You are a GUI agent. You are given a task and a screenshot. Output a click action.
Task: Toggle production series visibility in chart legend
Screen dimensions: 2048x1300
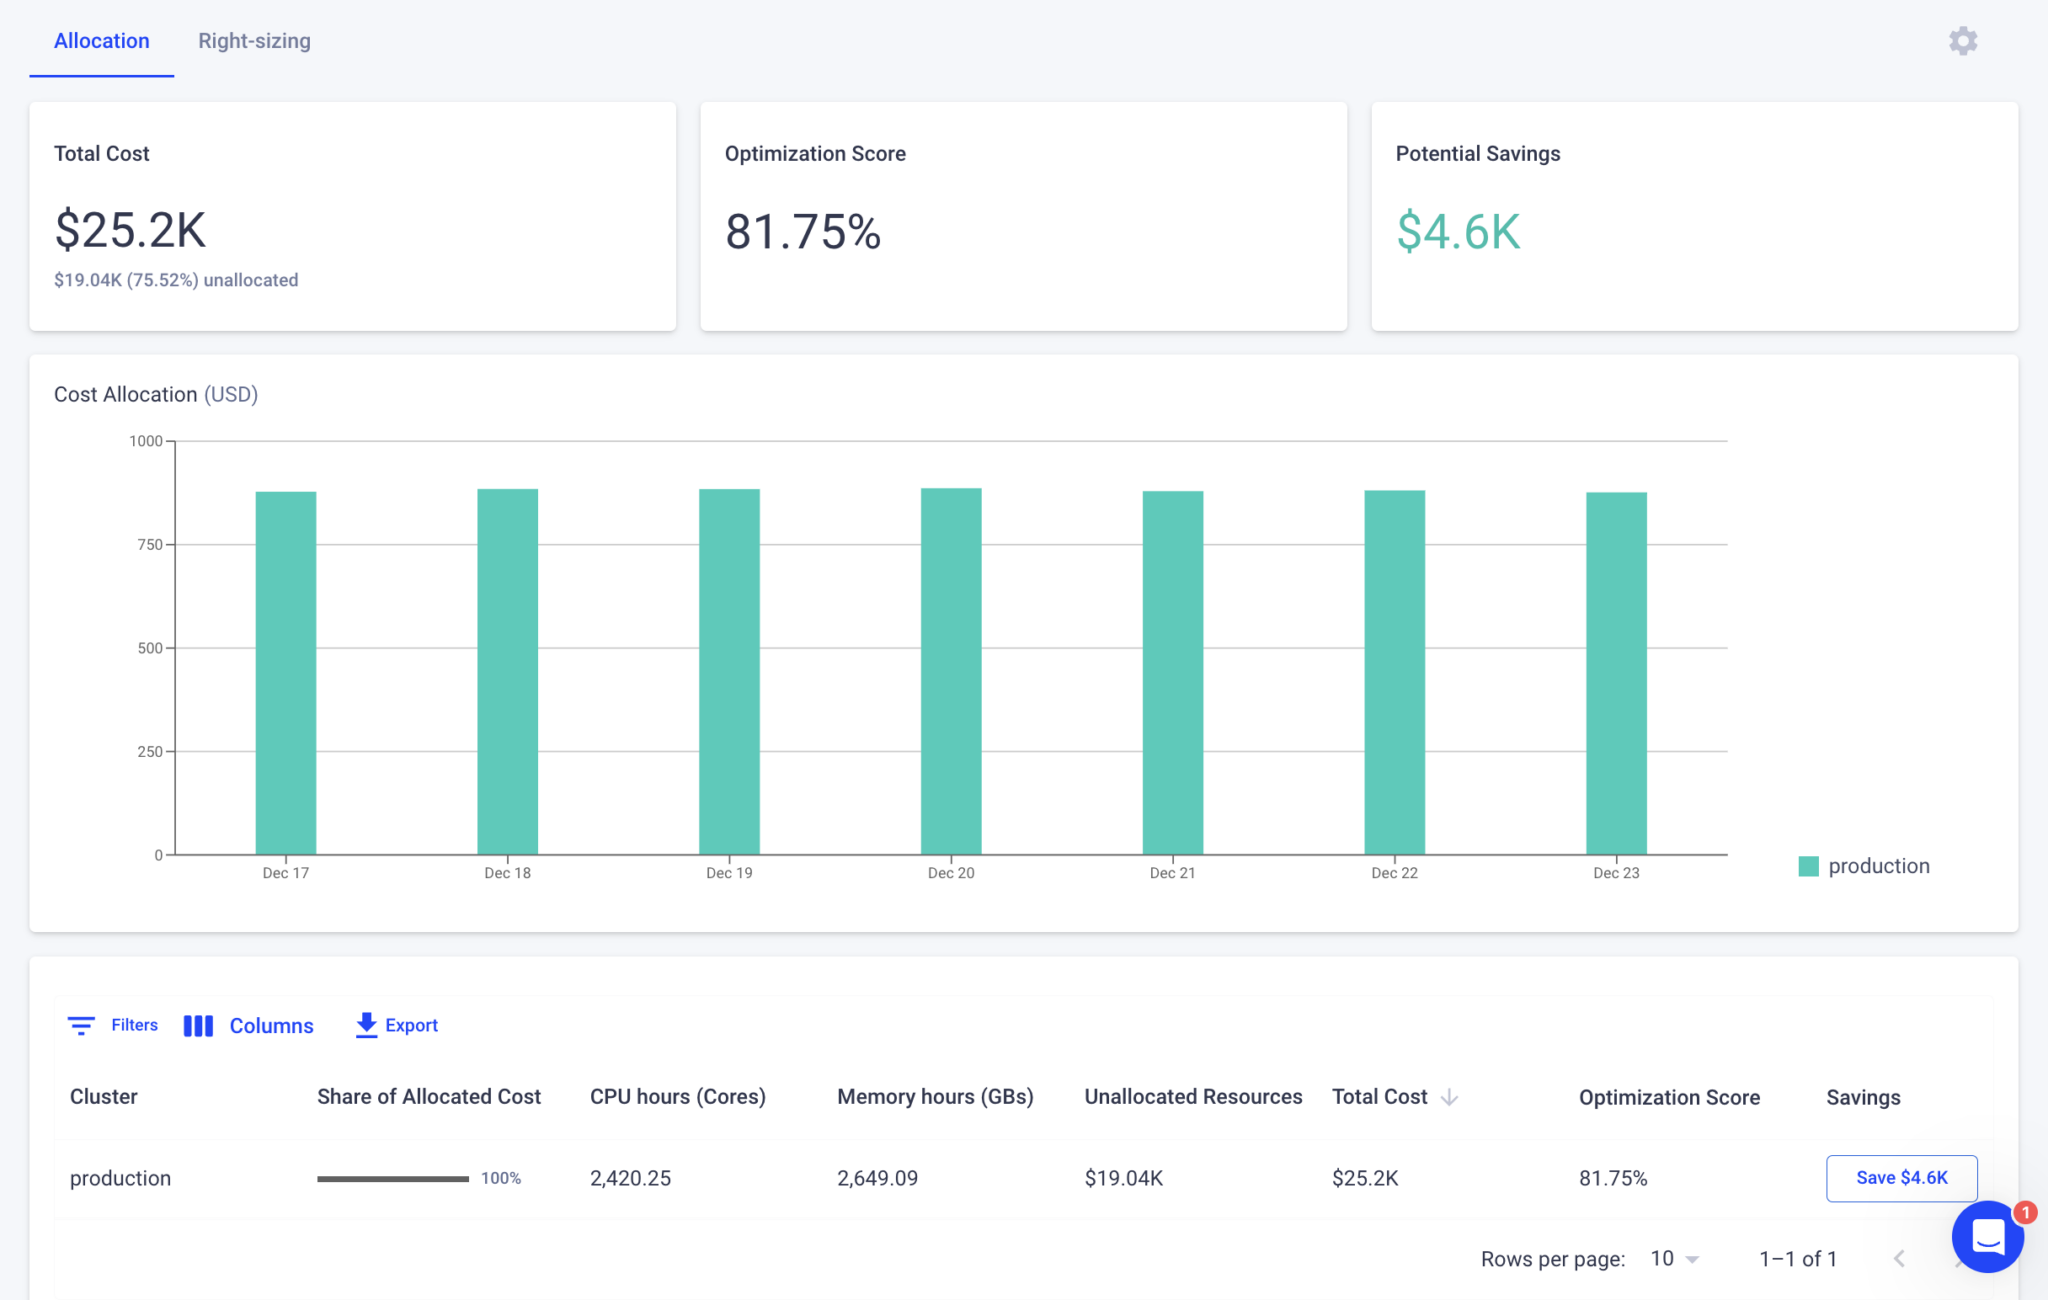[1864, 865]
